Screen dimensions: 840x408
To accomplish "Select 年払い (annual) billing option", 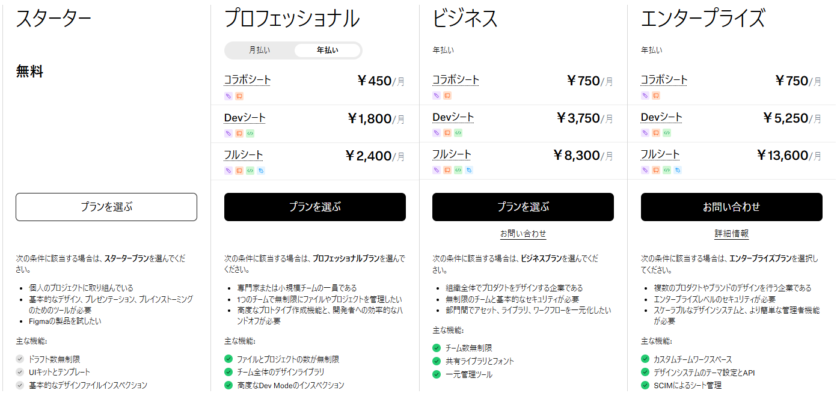I will coord(327,50).
